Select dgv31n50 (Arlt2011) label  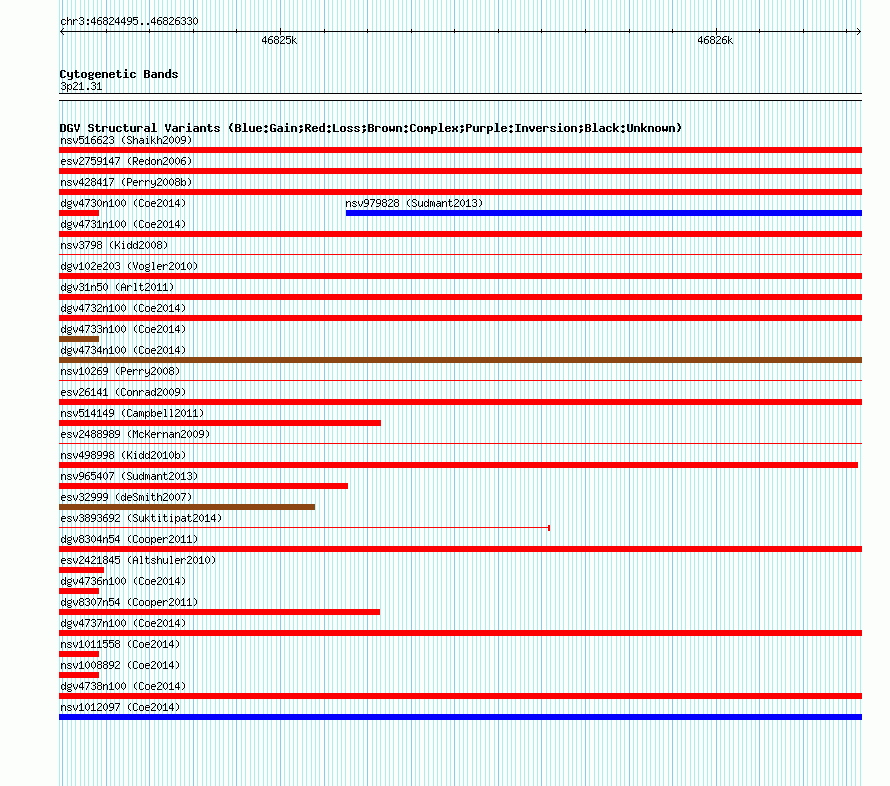coord(117,287)
